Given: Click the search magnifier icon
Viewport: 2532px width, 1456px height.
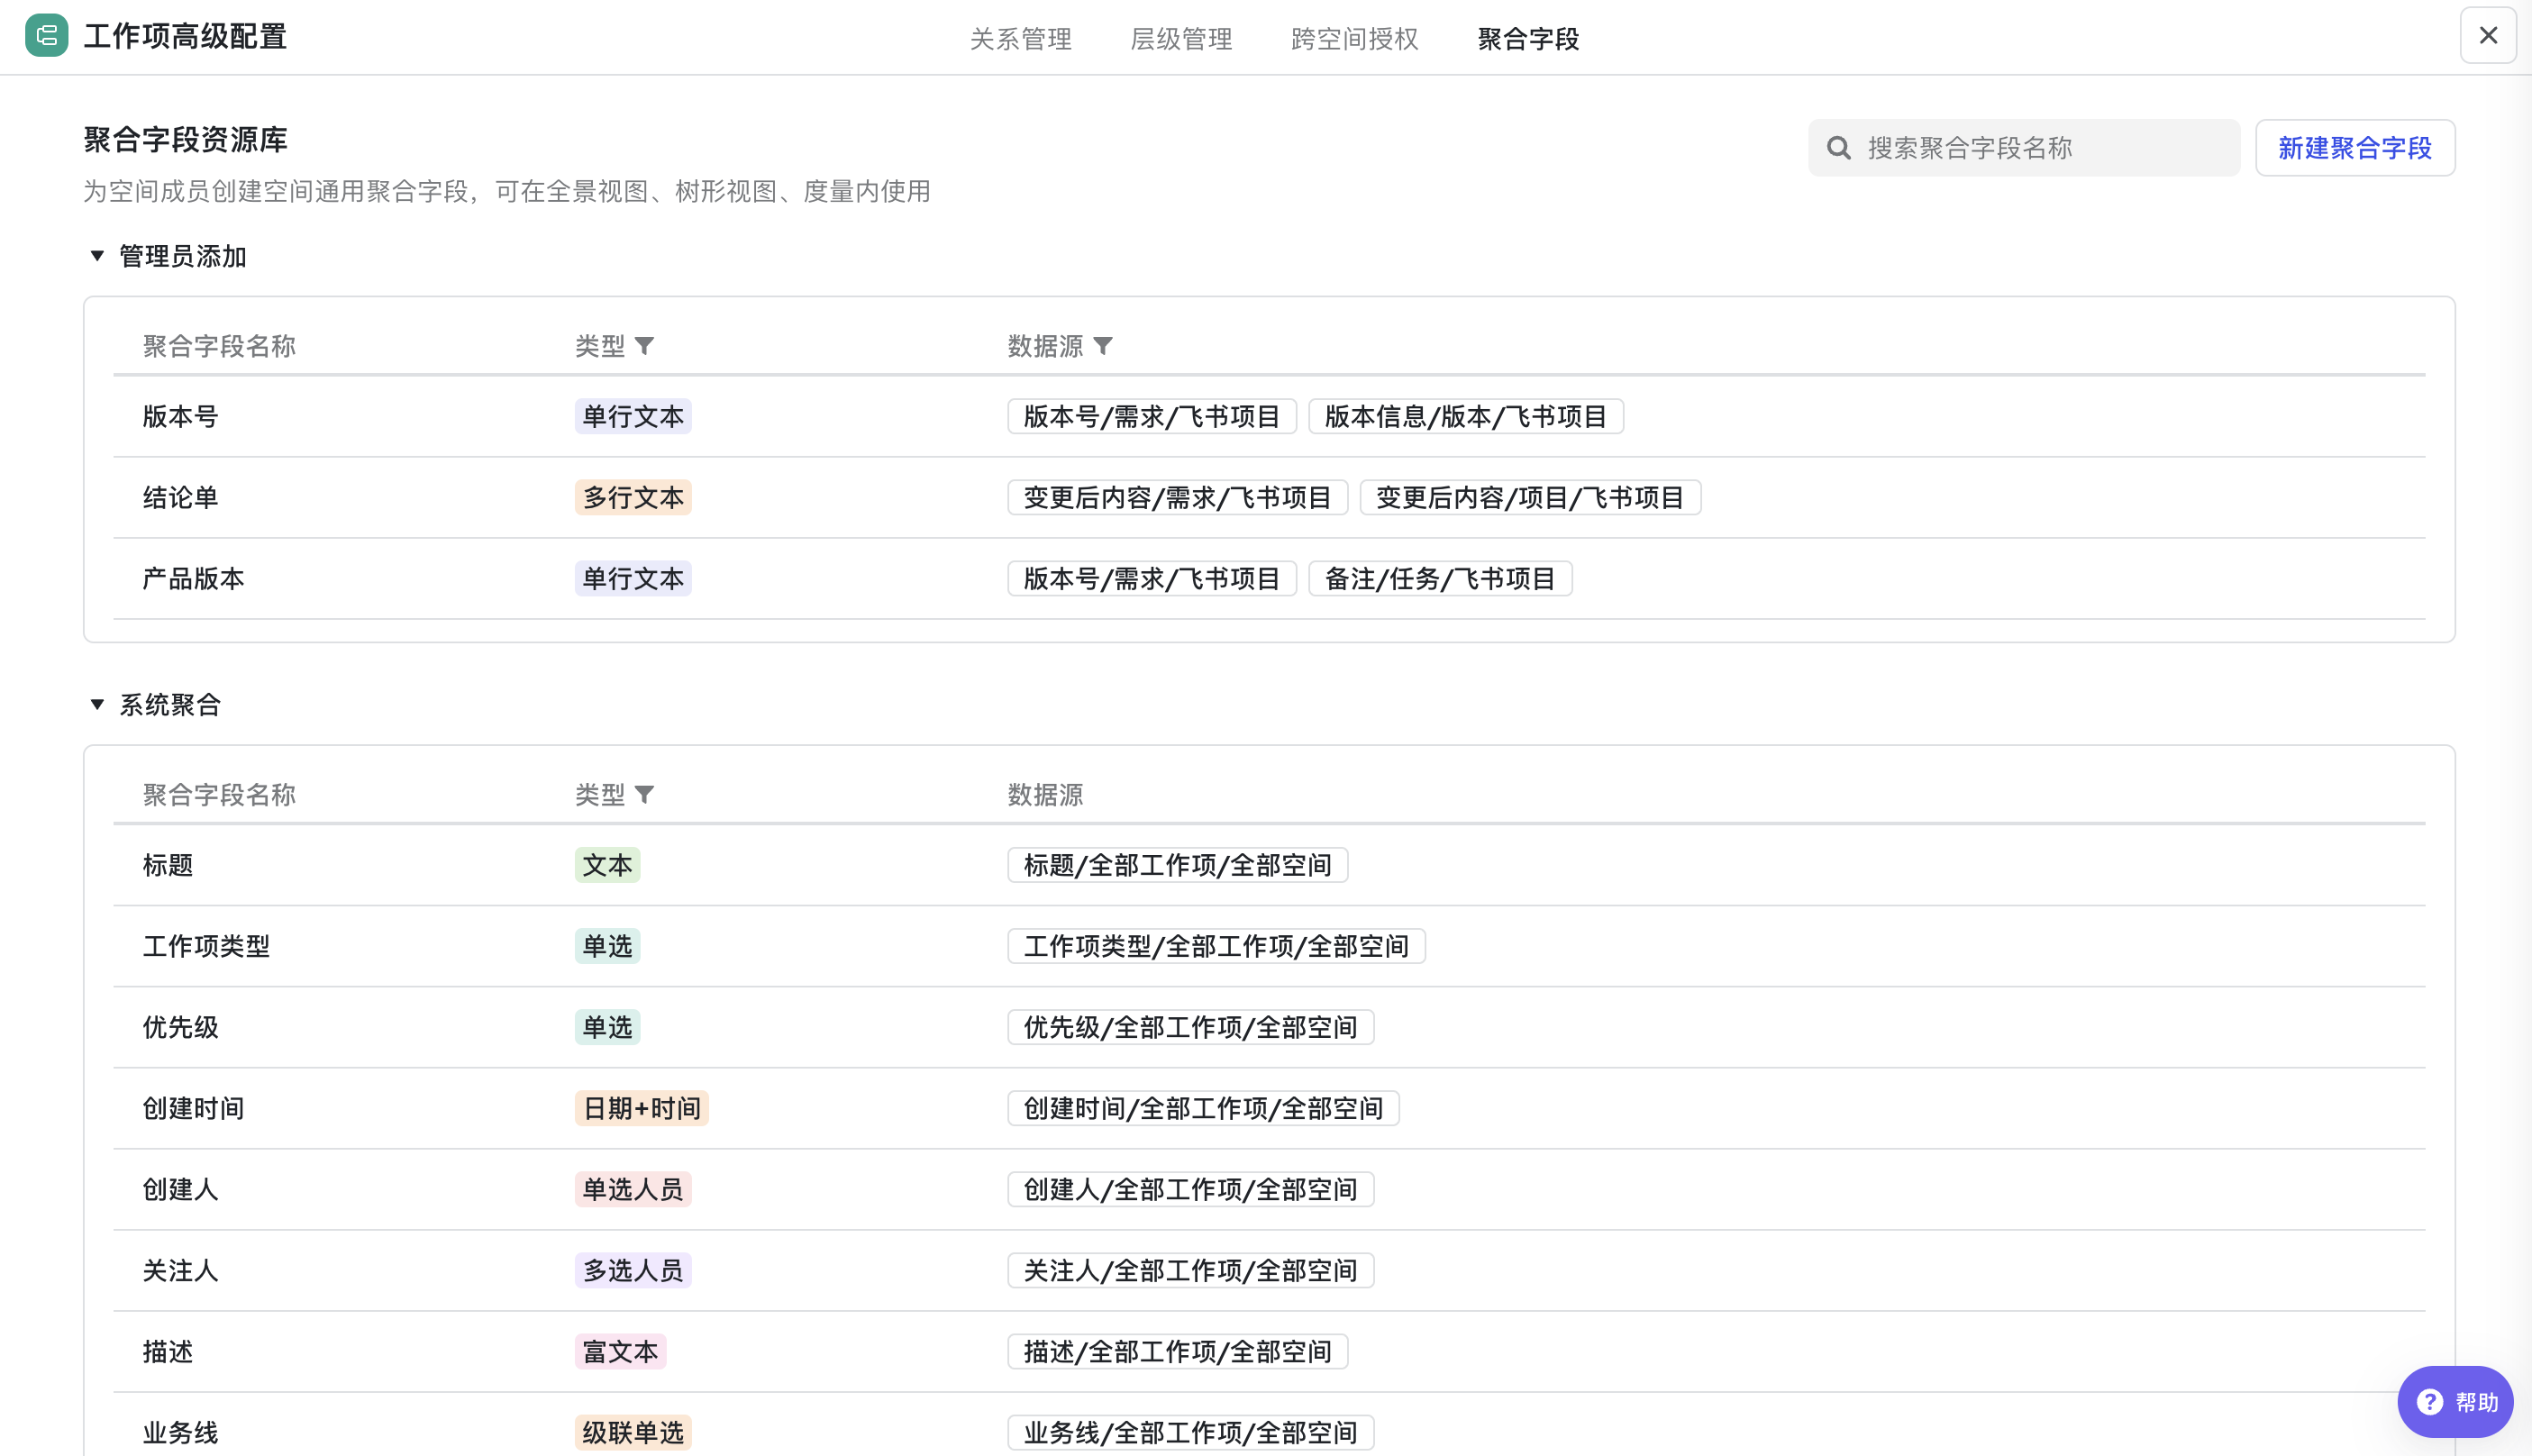Looking at the screenshot, I should [1838, 148].
